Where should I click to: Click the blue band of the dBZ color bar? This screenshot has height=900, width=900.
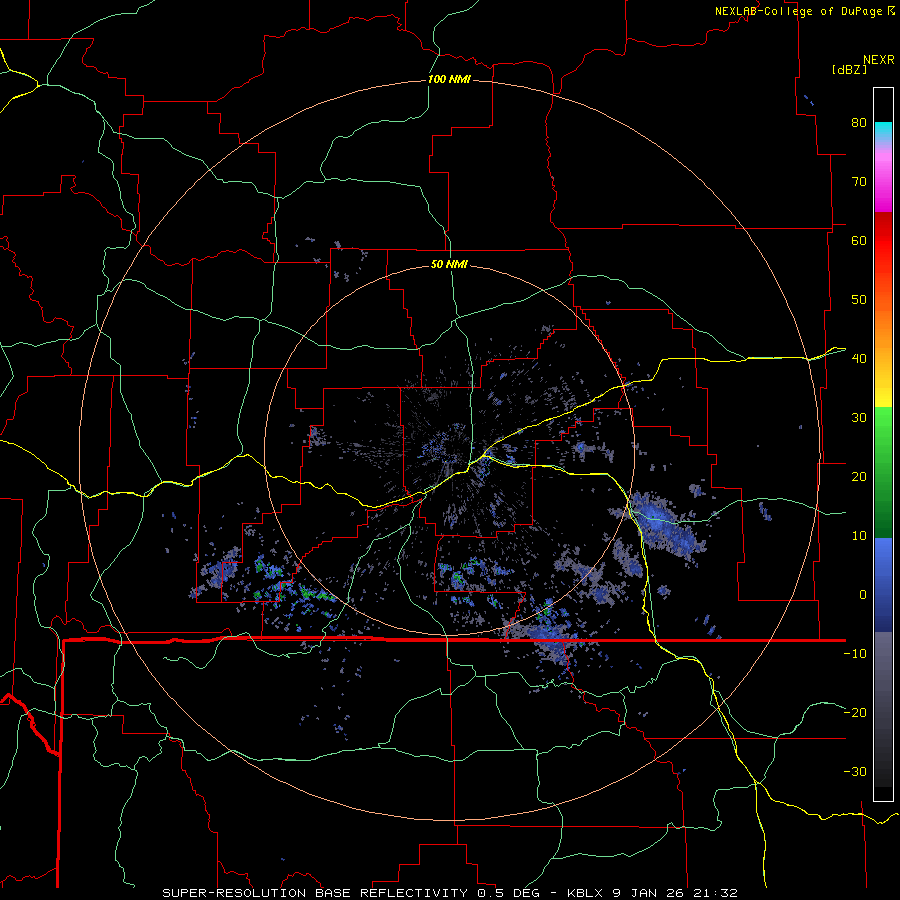coord(883,585)
